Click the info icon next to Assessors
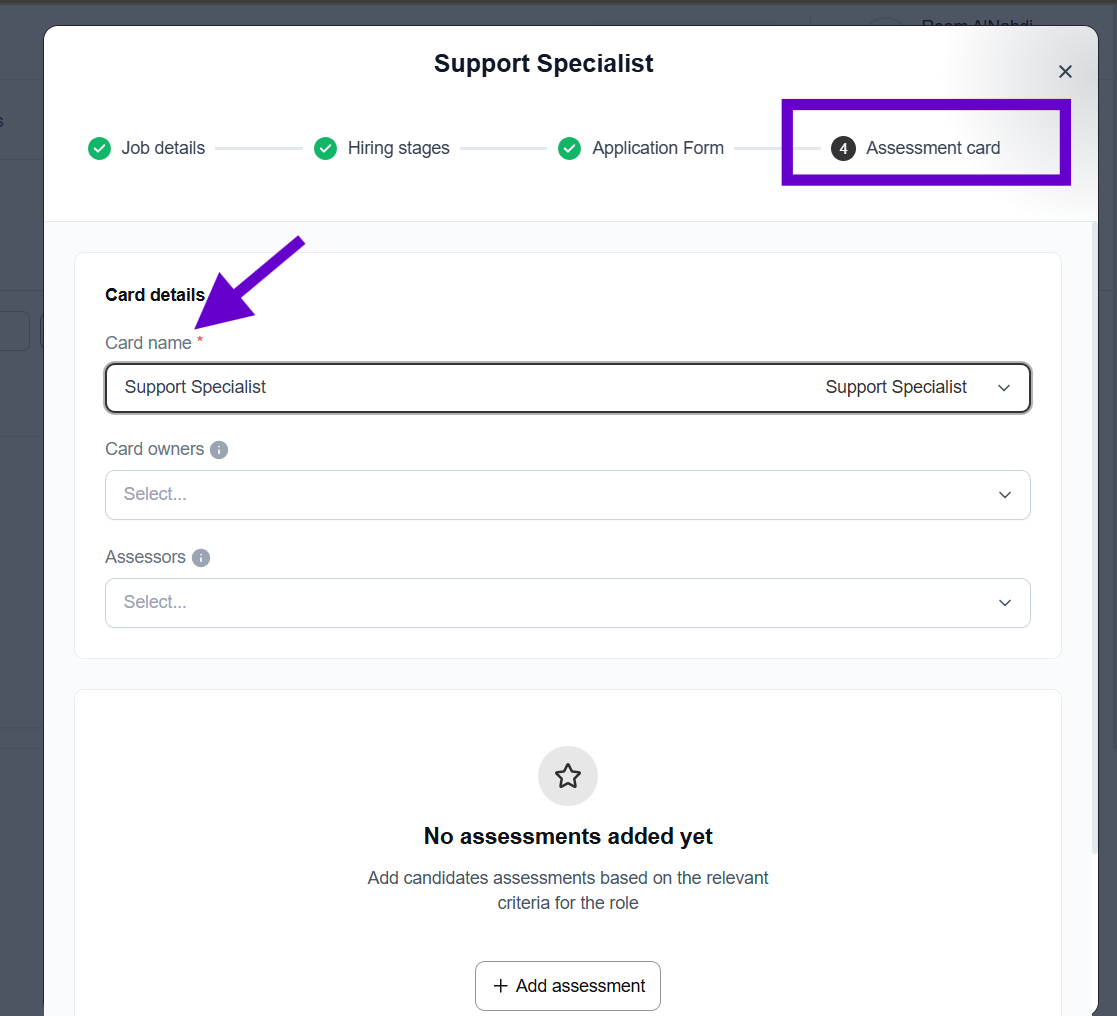 (201, 558)
